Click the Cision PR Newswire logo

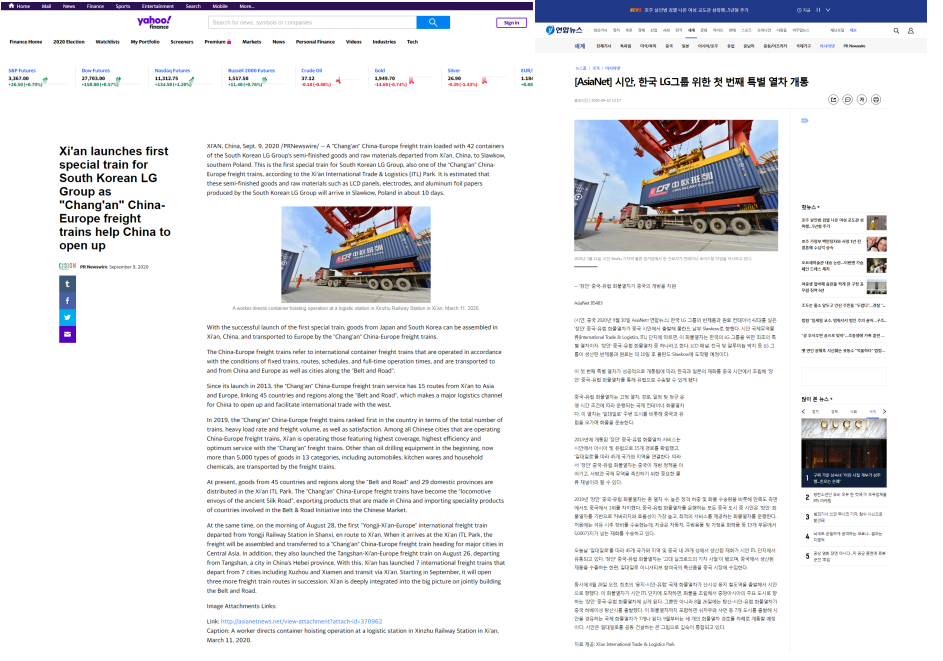click(67, 266)
